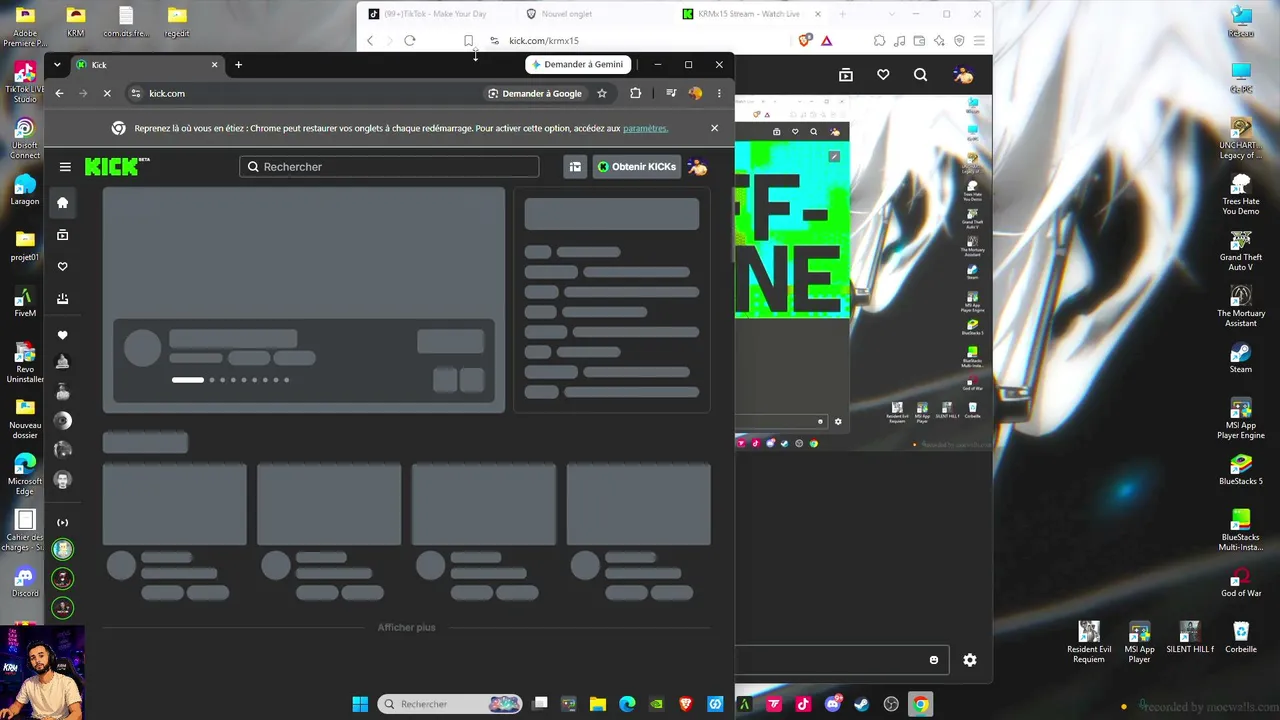This screenshot has height=720, width=1280.
Task: Open the Chrome profile avatar
Action: (695, 93)
